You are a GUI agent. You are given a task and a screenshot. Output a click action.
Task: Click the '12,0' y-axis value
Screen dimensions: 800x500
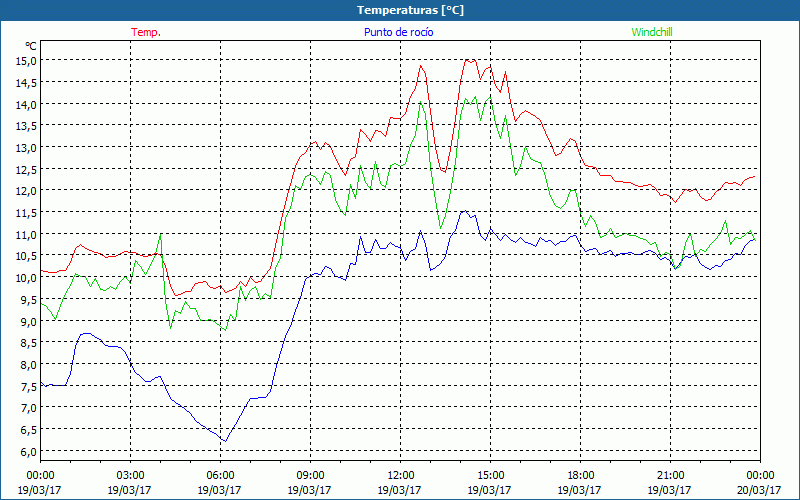[27, 191]
